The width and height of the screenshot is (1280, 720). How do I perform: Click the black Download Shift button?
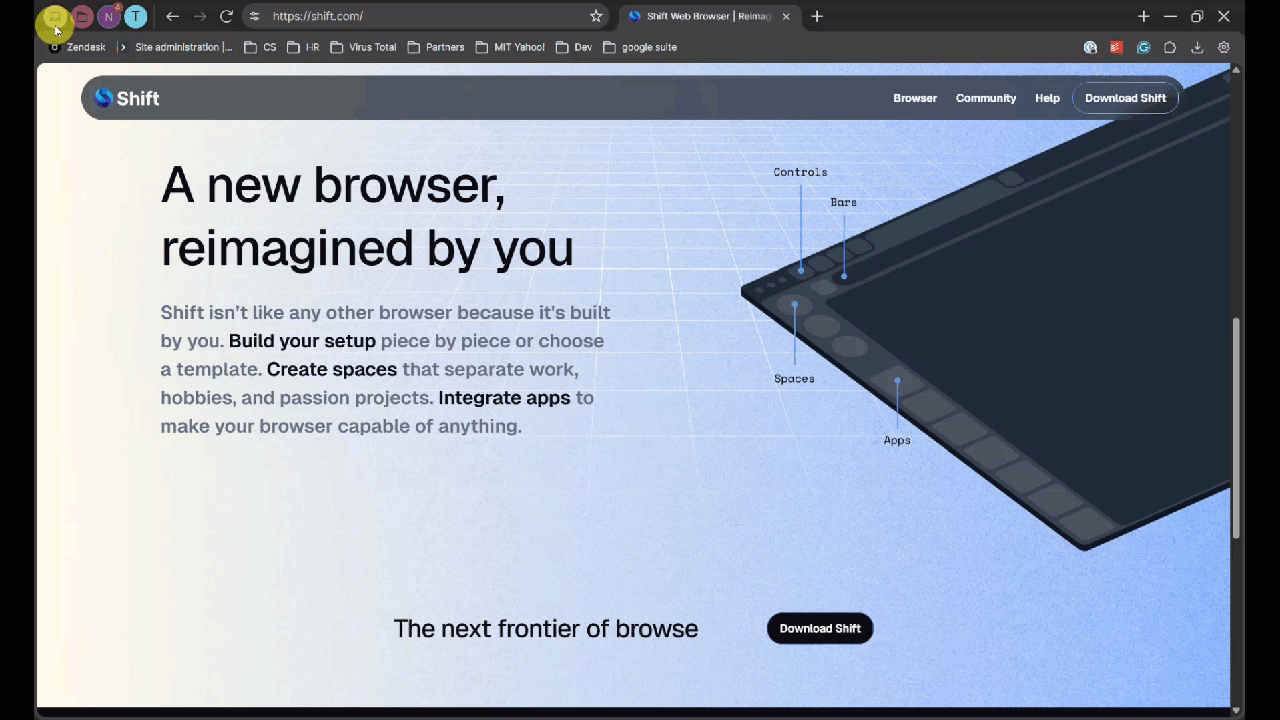click(x=820, y=628)
